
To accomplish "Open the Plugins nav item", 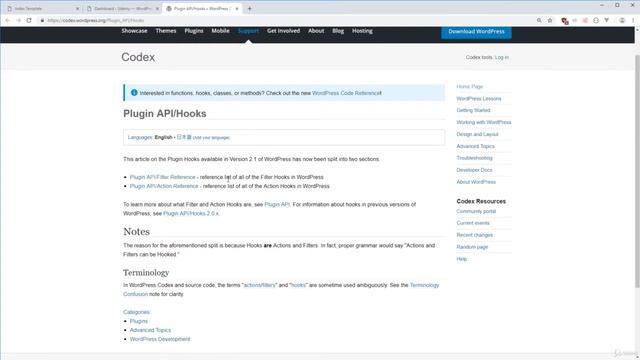I will tap(194, 31).
